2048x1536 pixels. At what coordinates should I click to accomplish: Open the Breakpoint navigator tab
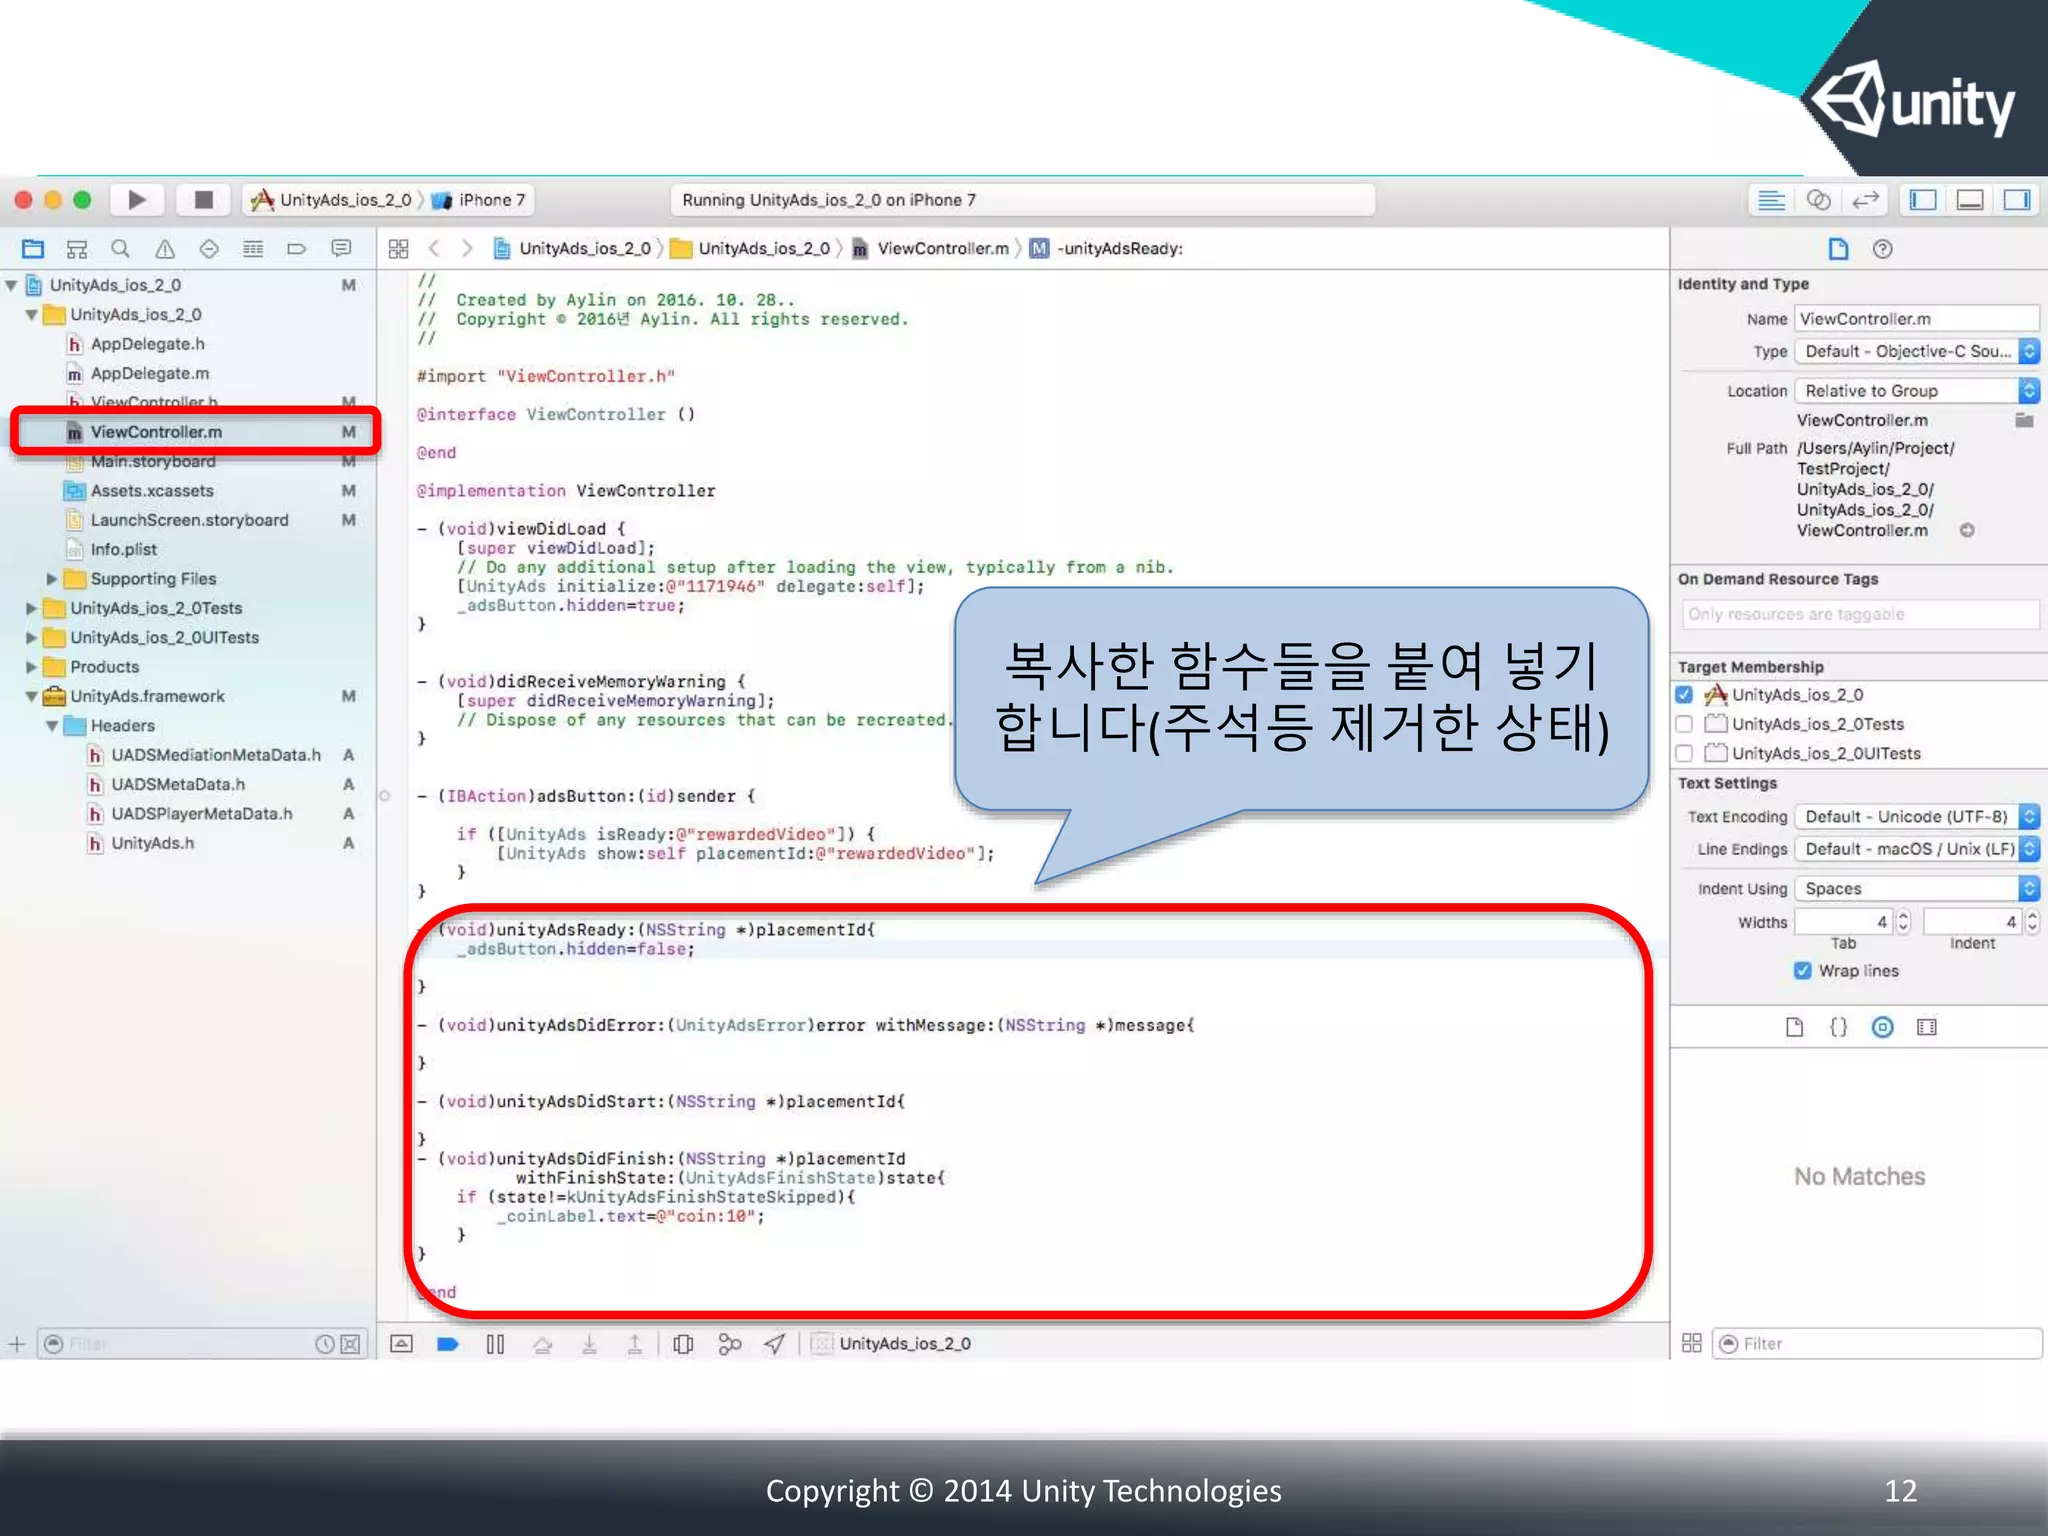pos(296,248)
